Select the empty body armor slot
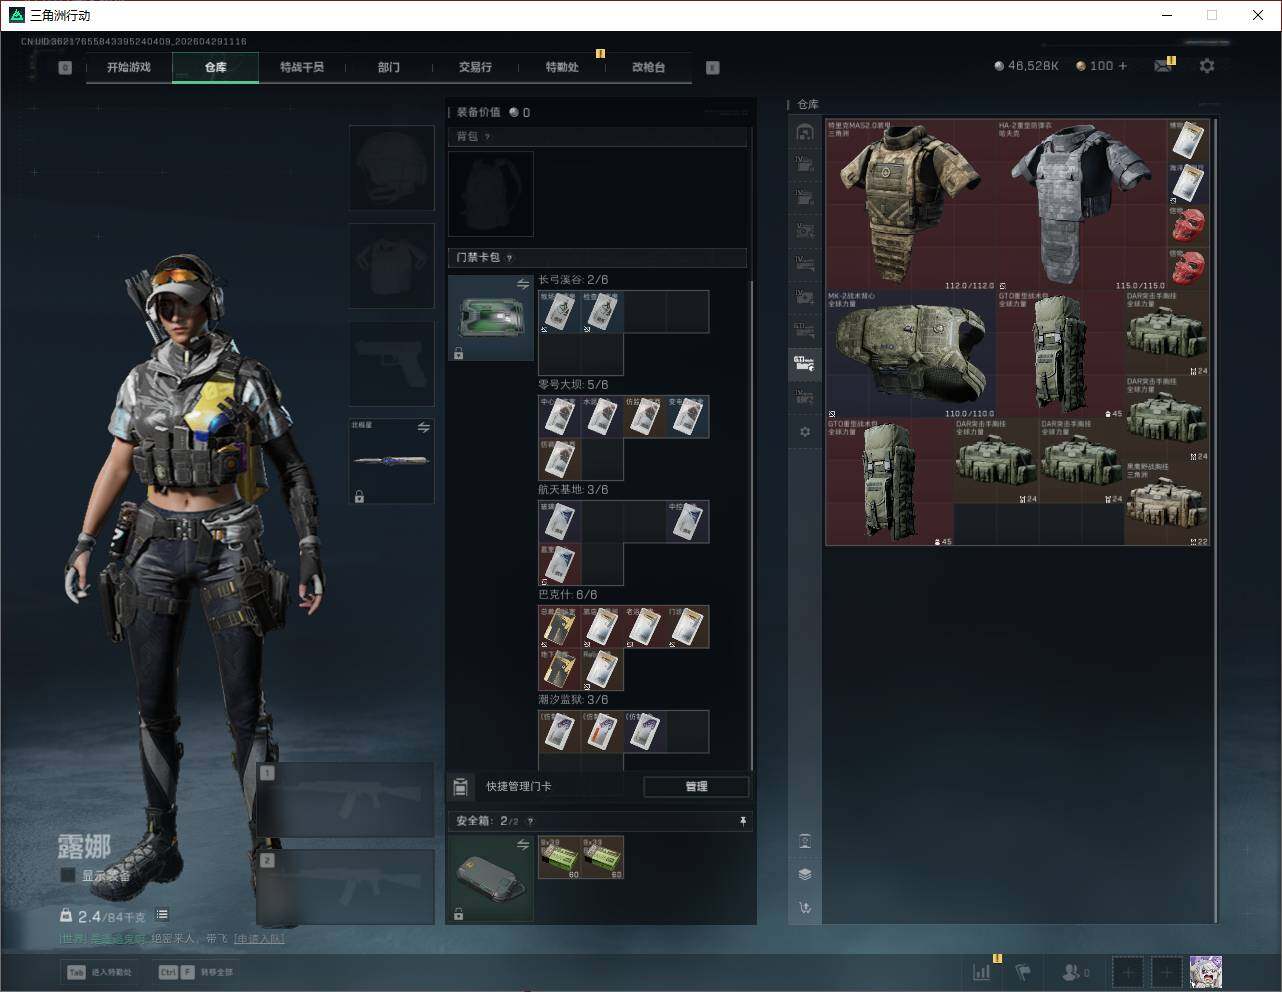 coord(392,266)
